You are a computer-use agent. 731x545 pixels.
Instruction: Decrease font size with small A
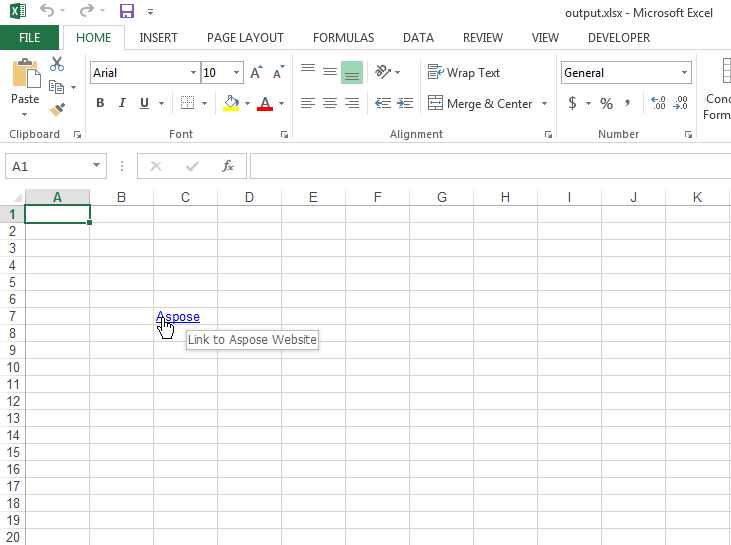(x=278, y=72)
